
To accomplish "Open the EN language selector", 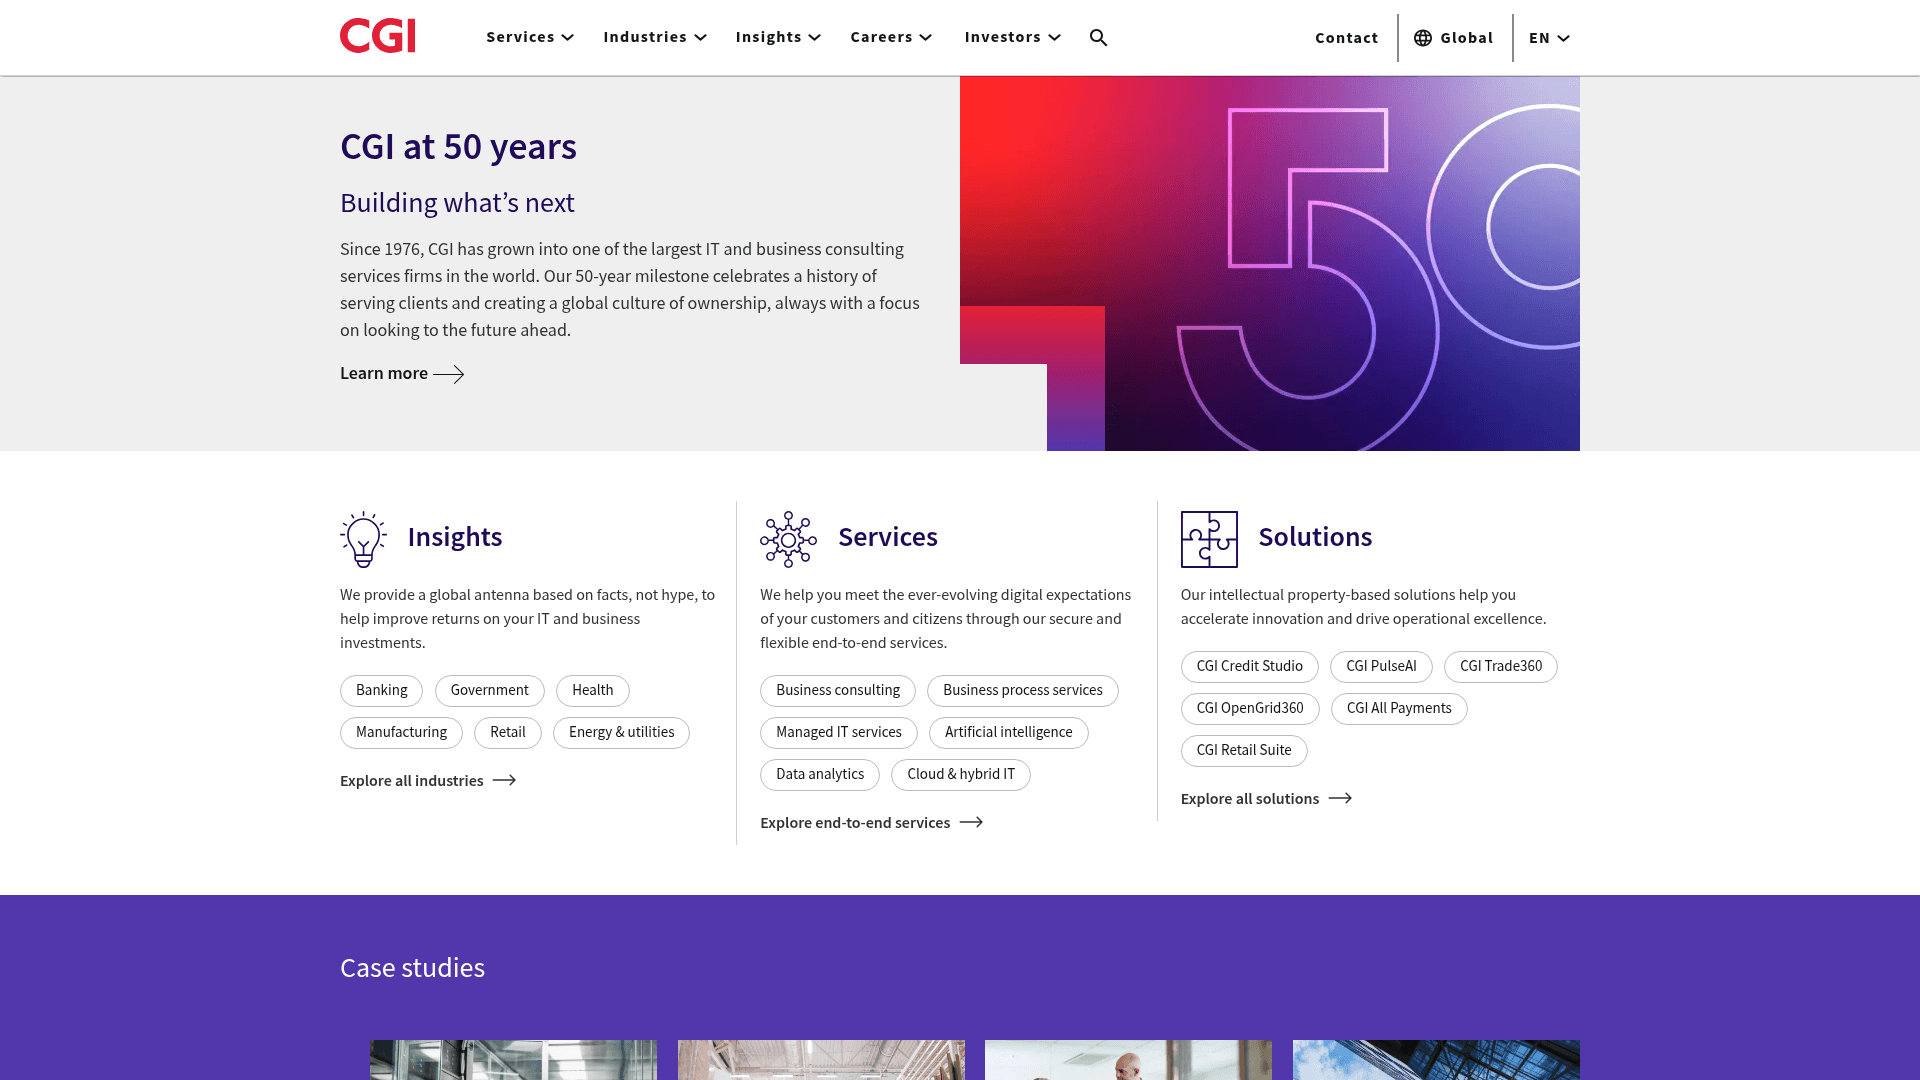I will coord(1548,38).
